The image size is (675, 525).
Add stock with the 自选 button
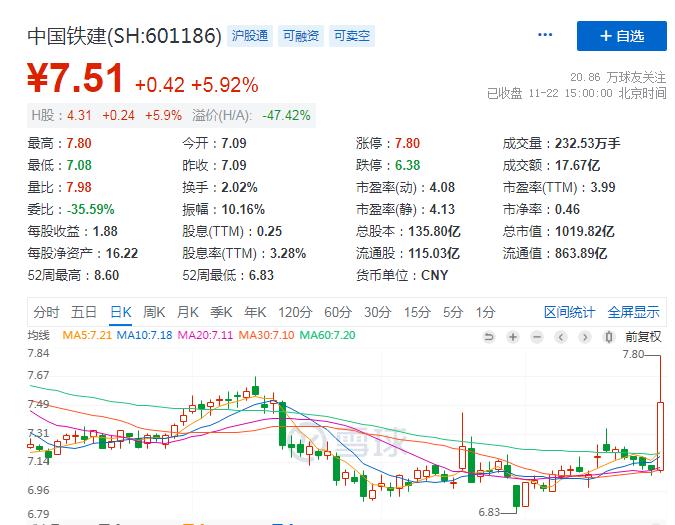tap(622, 36)
